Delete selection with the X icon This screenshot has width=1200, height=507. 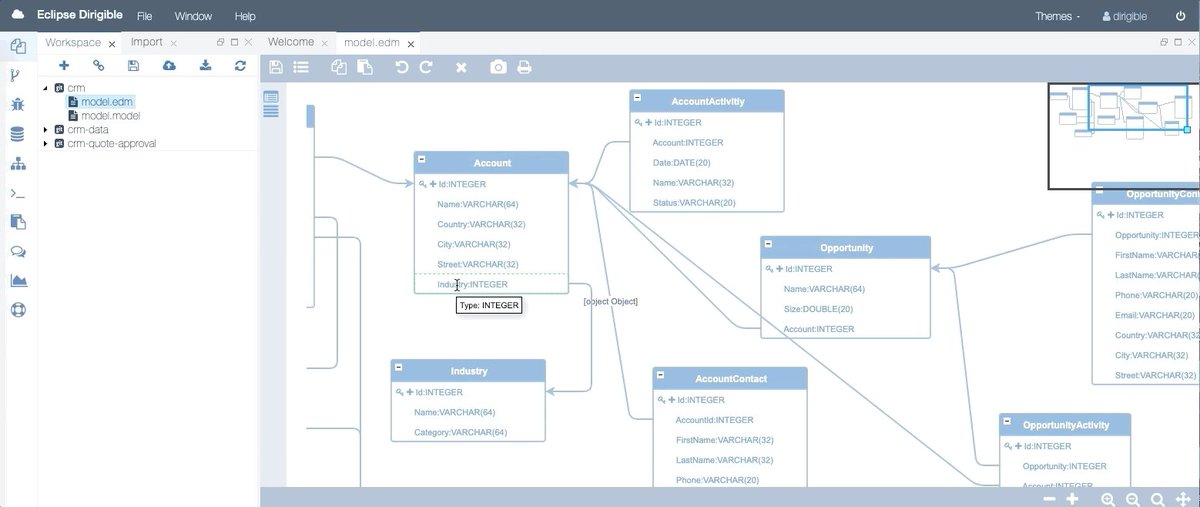pos(461,67)
